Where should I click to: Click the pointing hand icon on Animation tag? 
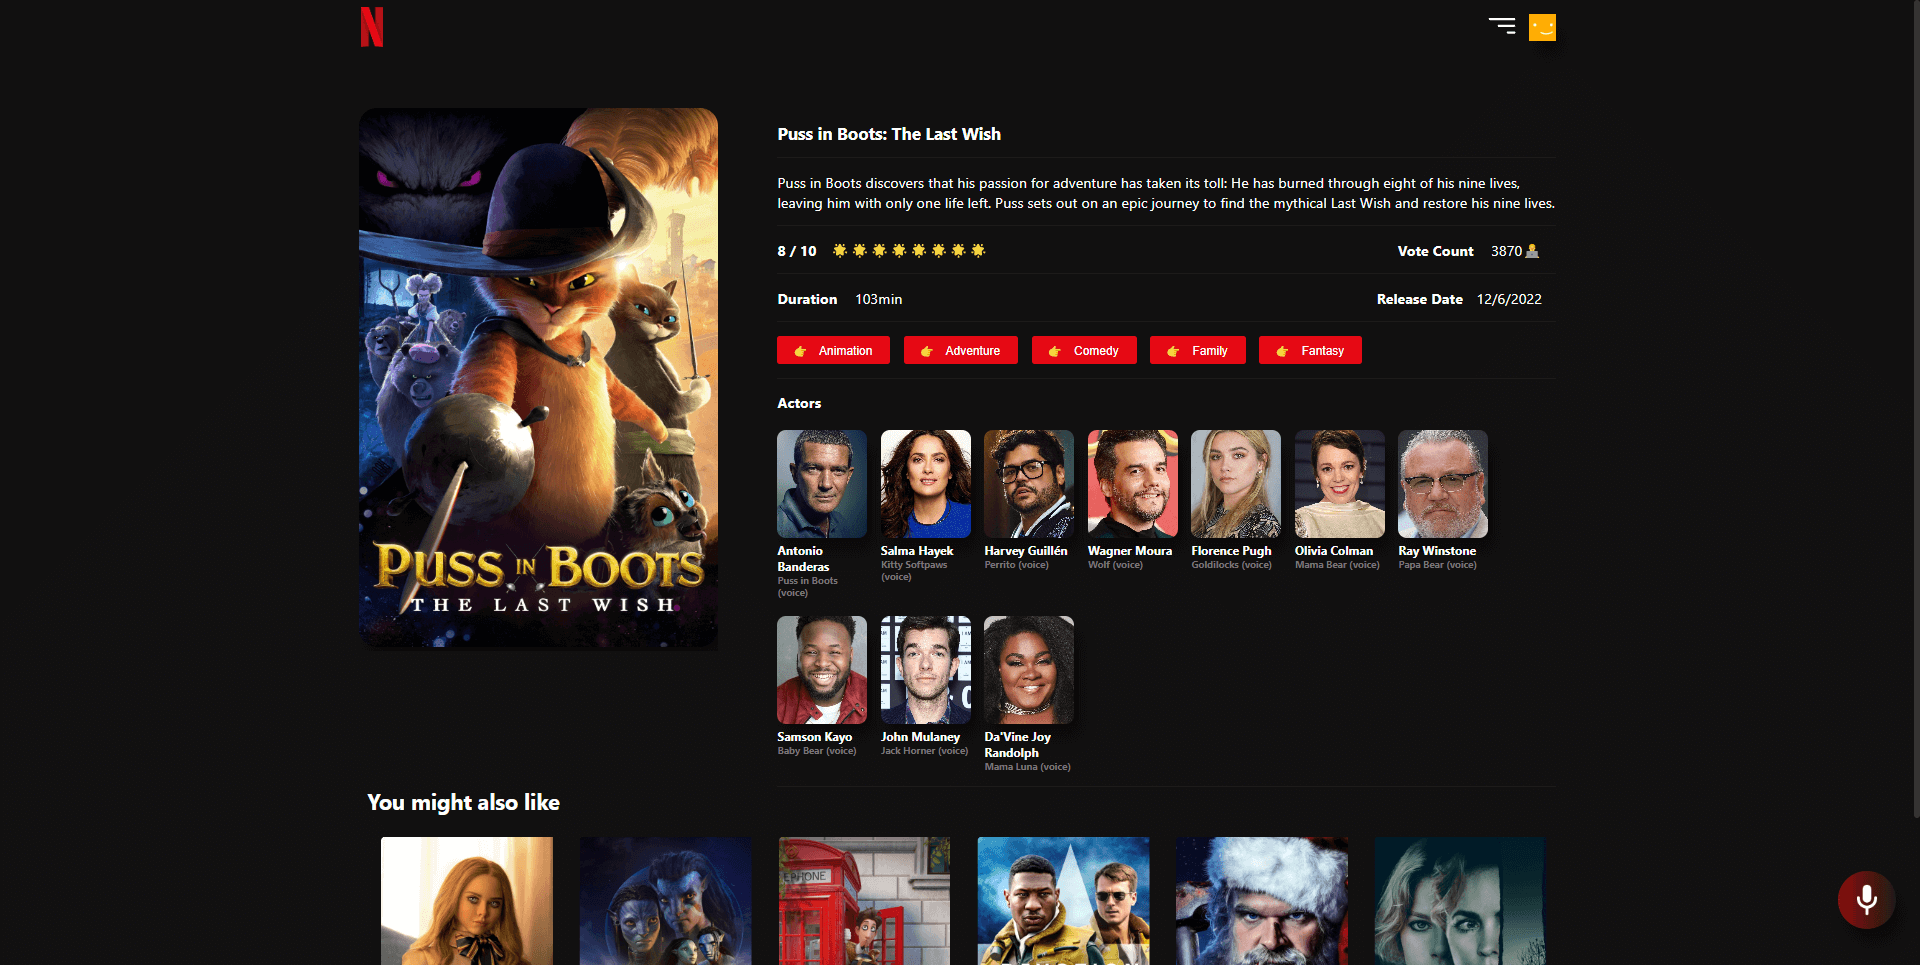(x=800, y=351)
